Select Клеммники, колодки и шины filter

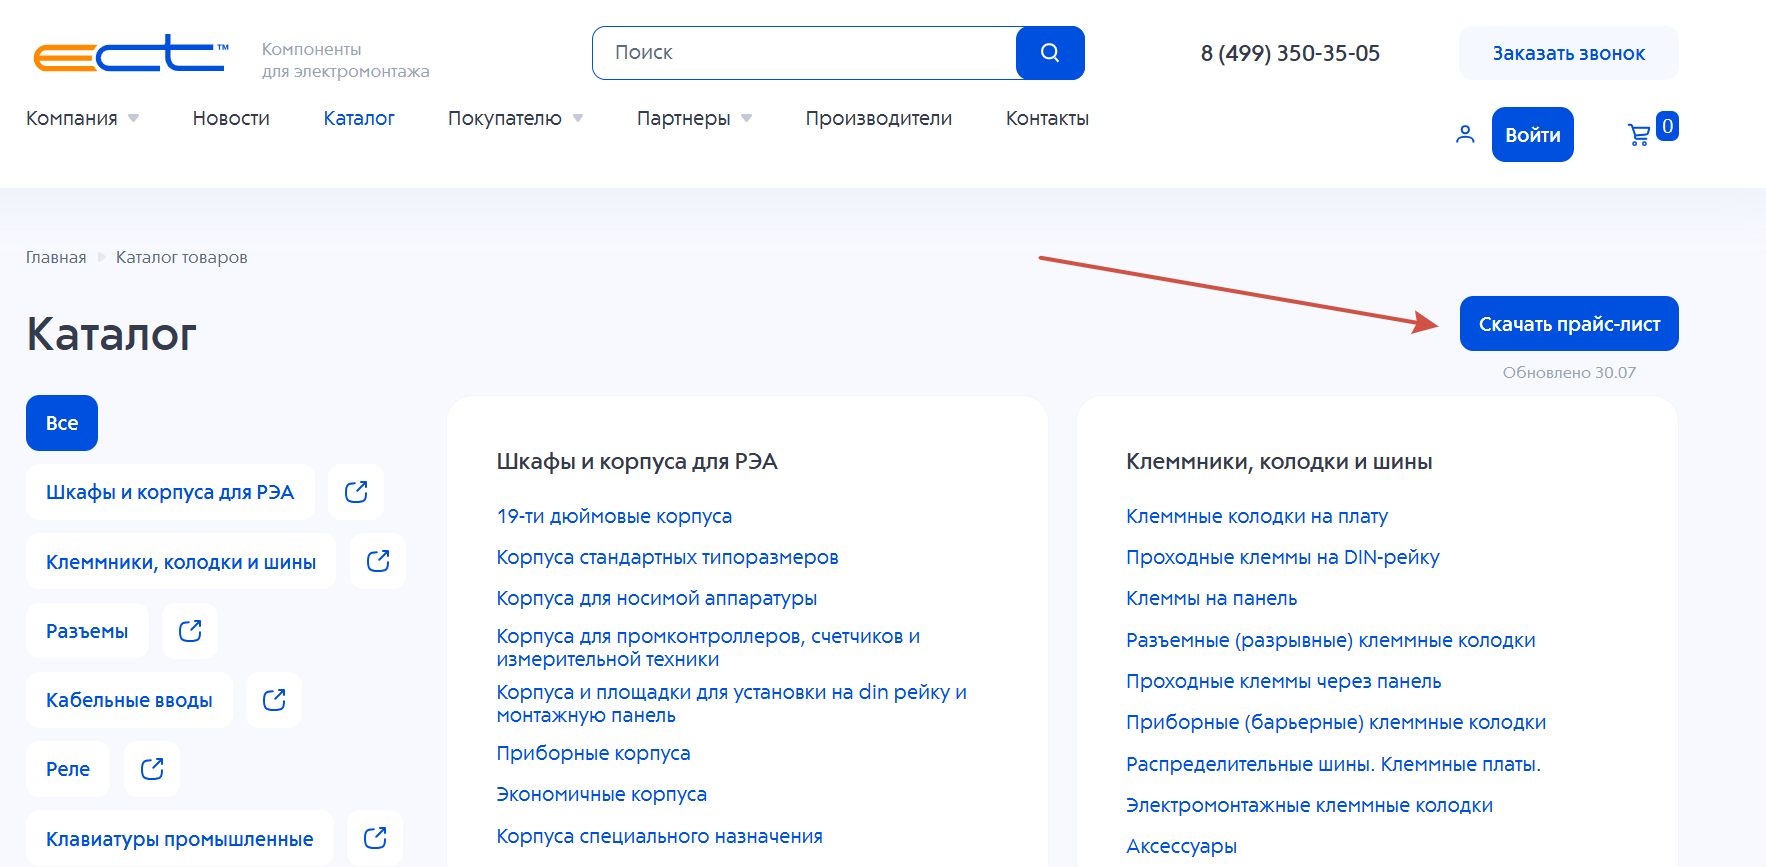click(x=181, y=561)
